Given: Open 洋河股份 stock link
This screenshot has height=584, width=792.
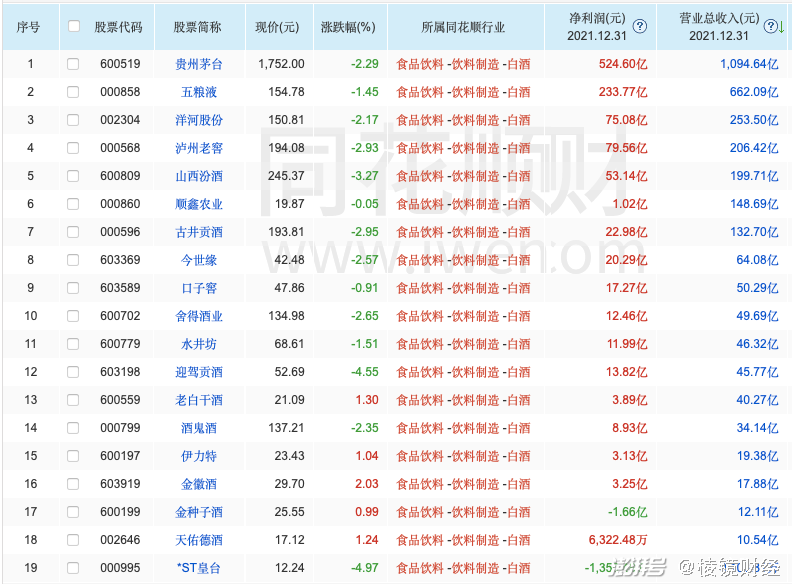Looking at the screenshot, I should click(x=199, y=120).
